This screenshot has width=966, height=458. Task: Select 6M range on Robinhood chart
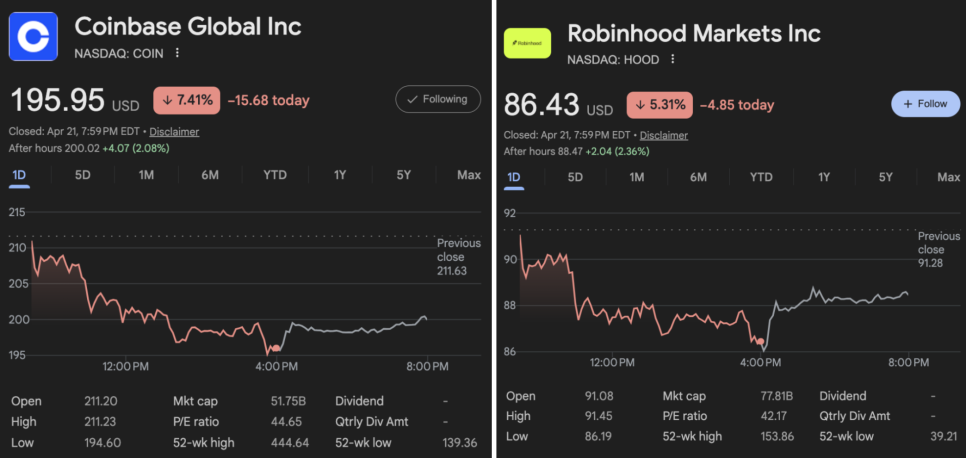click(x=698, y=177)
